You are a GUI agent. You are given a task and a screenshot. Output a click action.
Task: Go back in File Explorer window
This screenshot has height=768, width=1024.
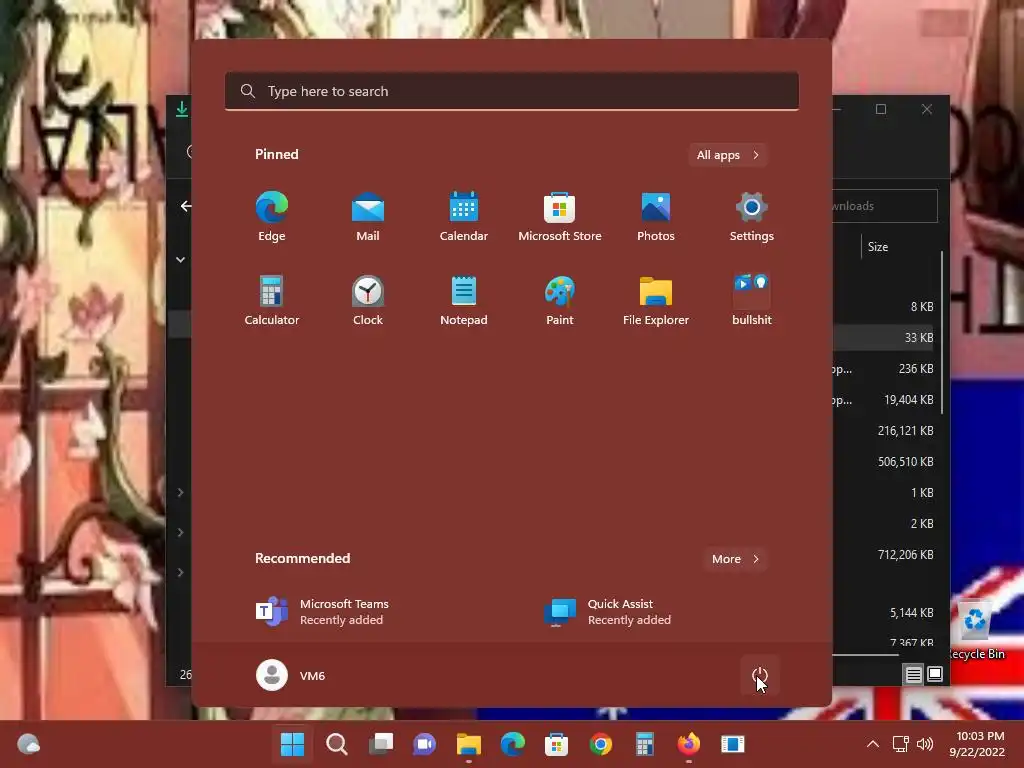click(x=186, y=206)
